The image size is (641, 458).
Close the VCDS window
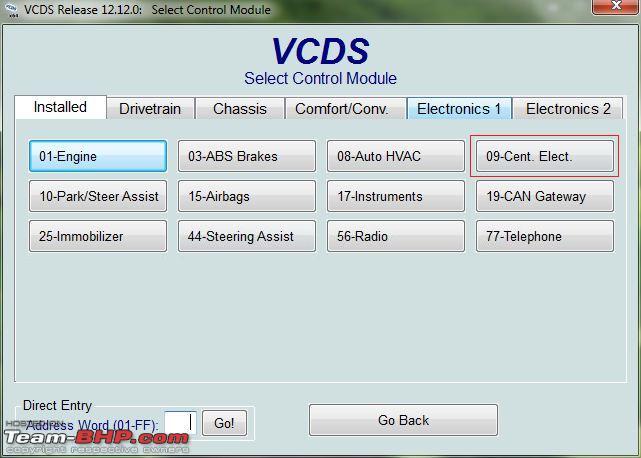pos(616,6)
